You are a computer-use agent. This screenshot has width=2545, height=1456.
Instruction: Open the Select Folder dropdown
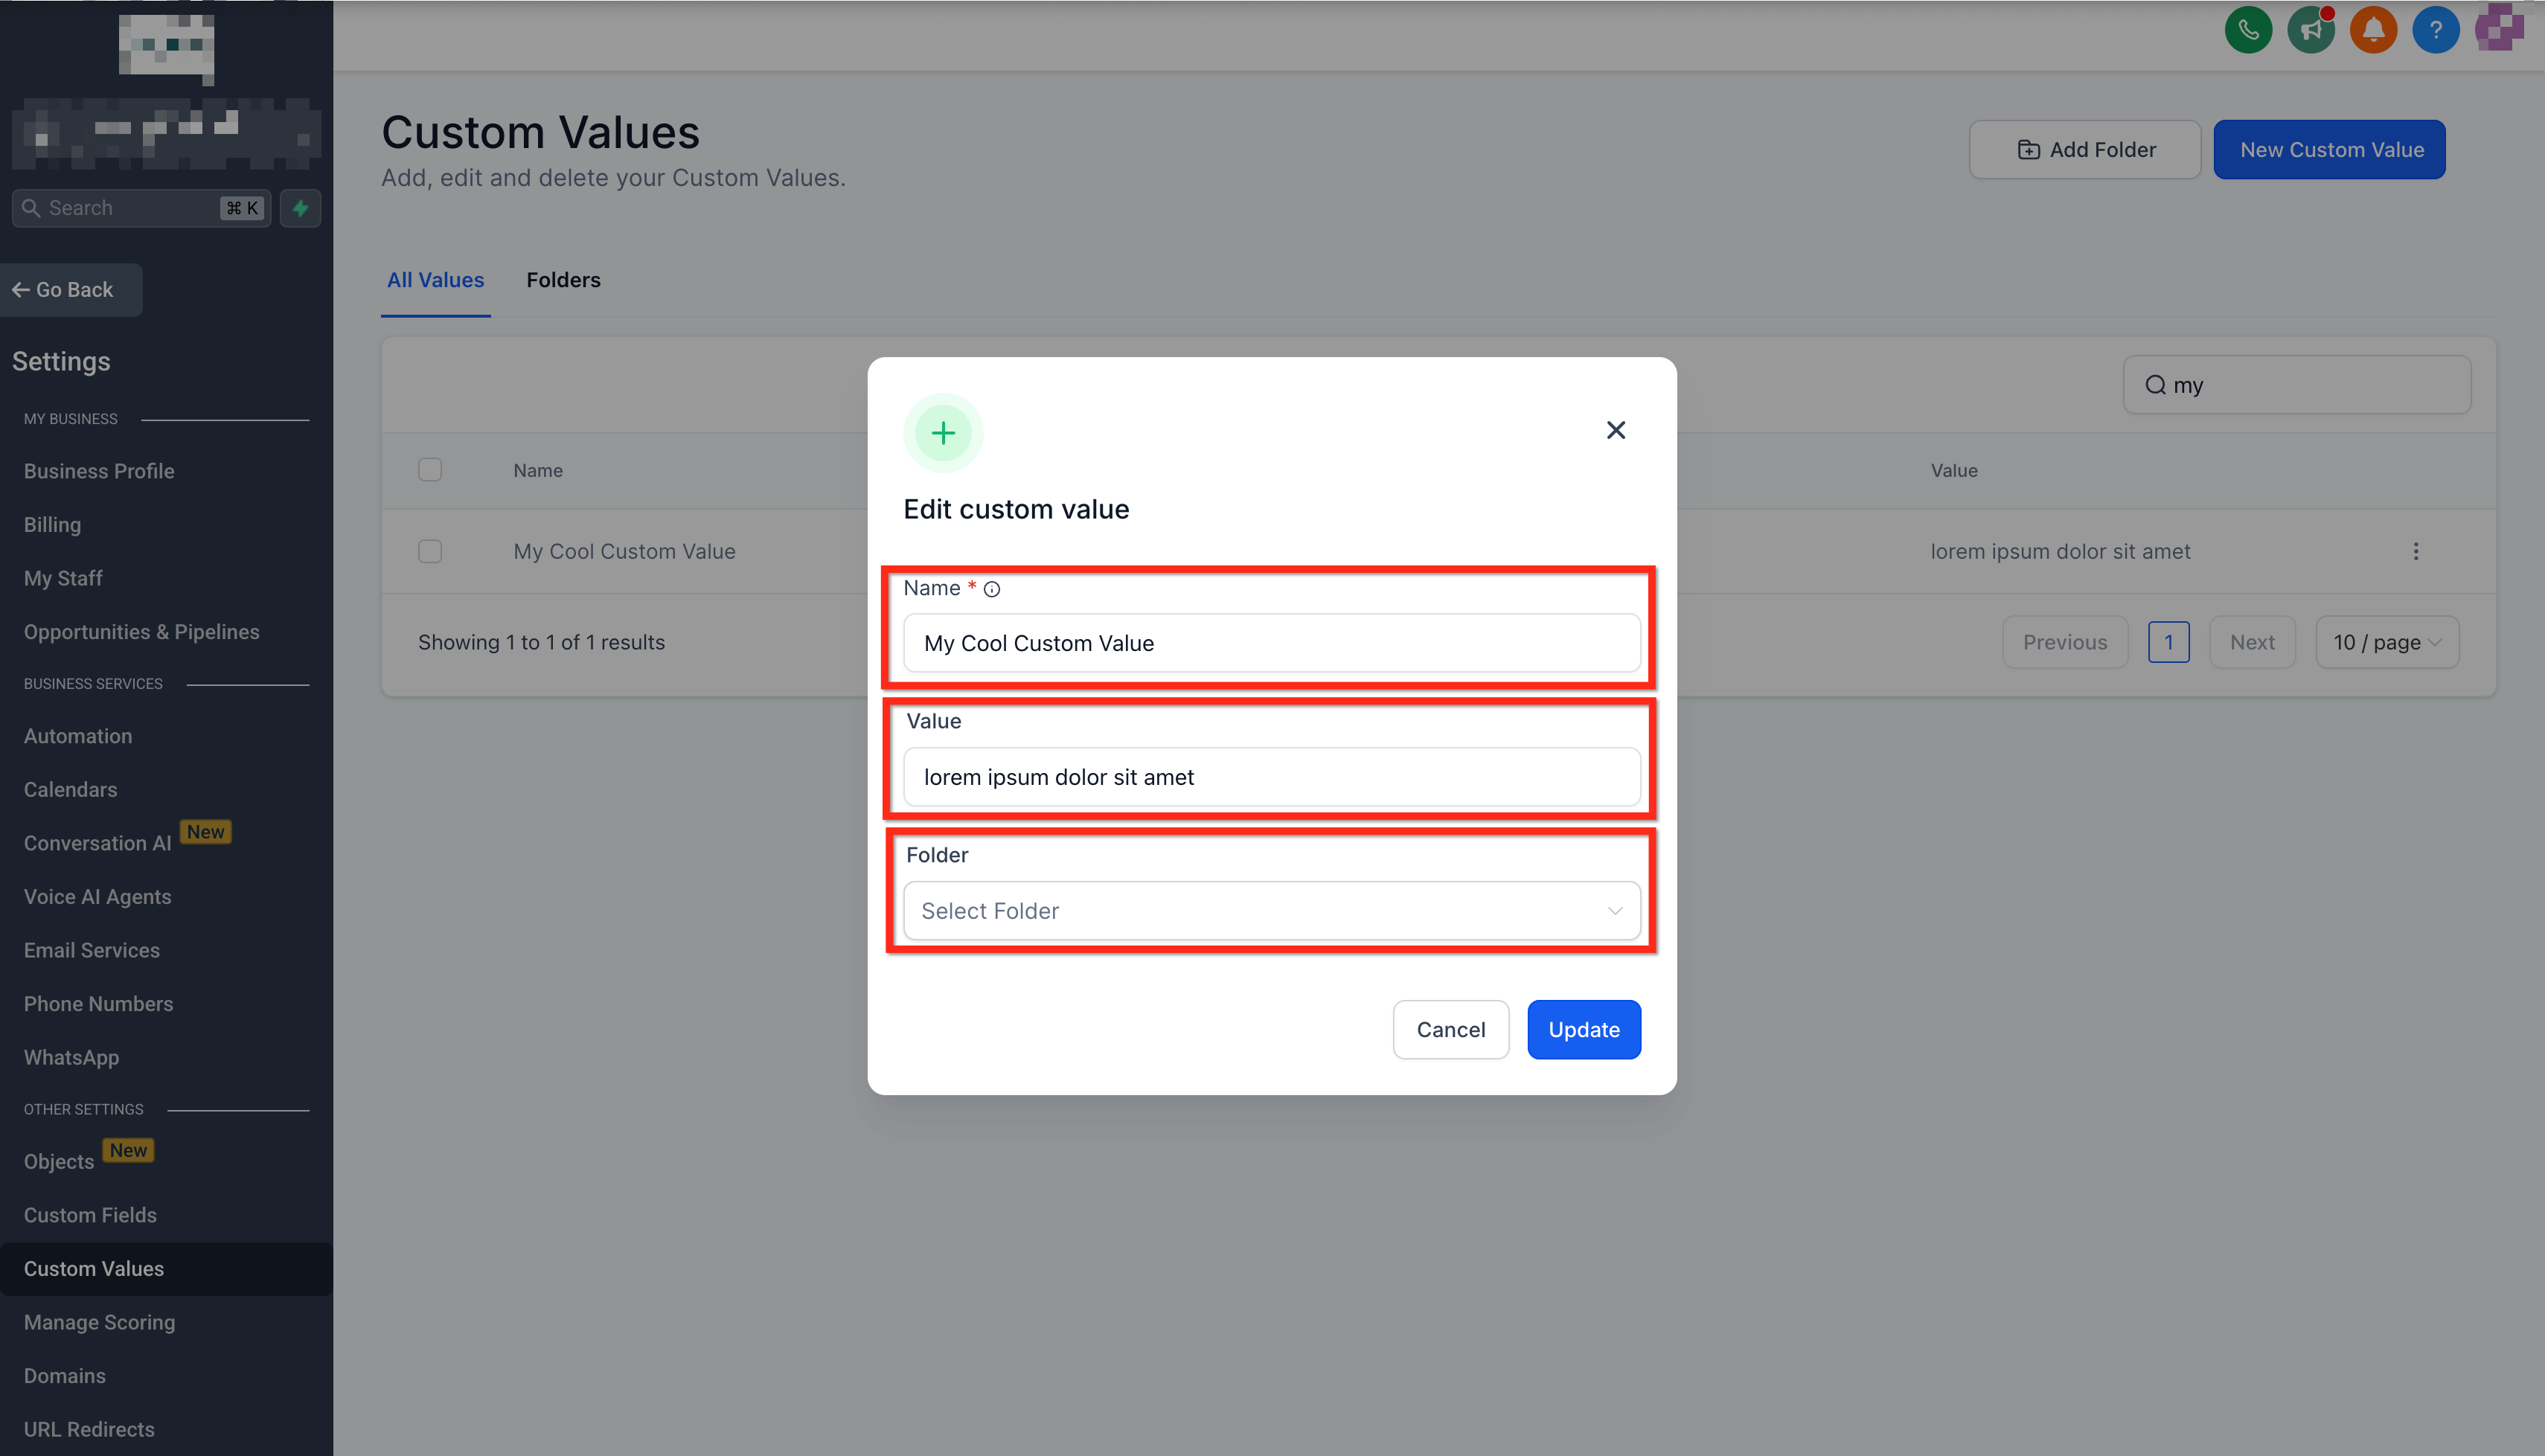coord(1271,911)
